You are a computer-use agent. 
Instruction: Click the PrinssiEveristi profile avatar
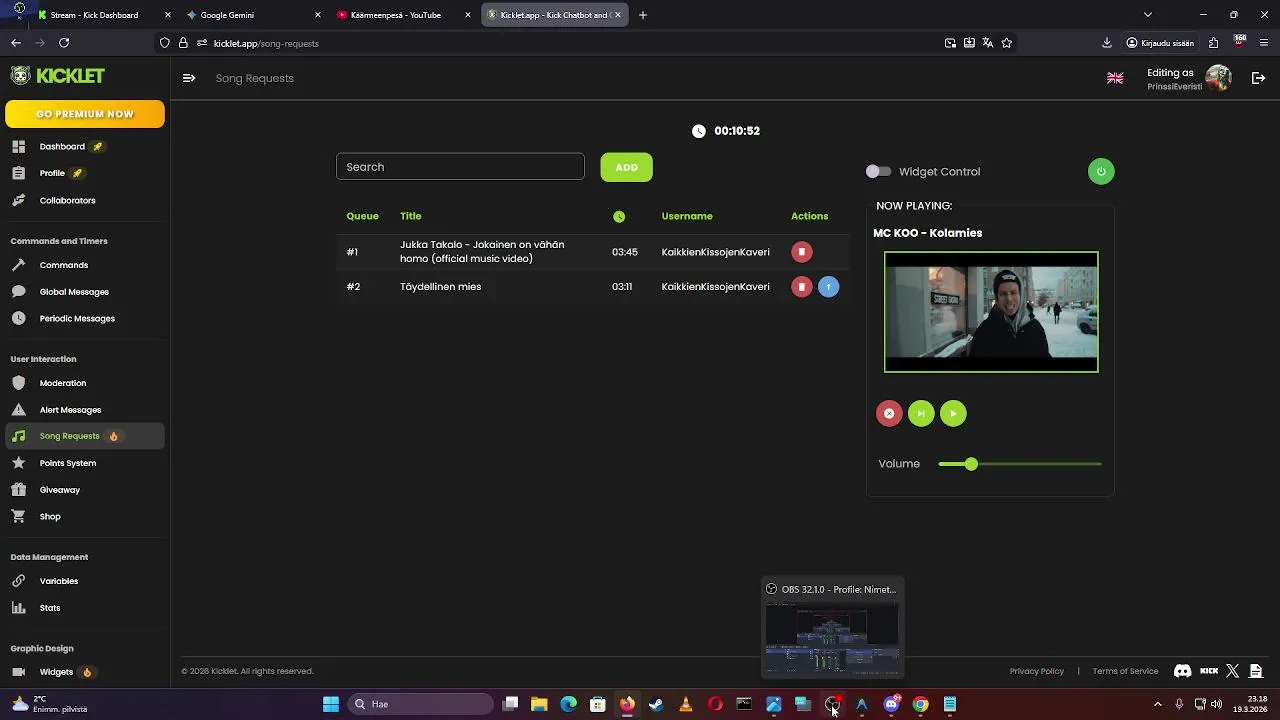[1218, 78]
